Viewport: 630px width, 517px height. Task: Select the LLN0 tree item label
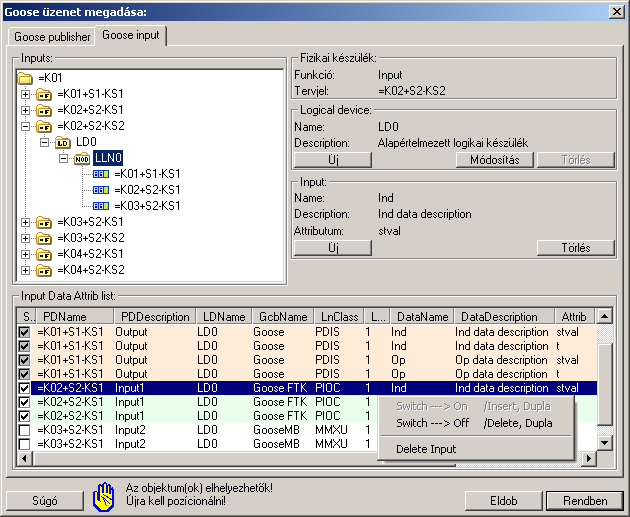pos(108,158)
